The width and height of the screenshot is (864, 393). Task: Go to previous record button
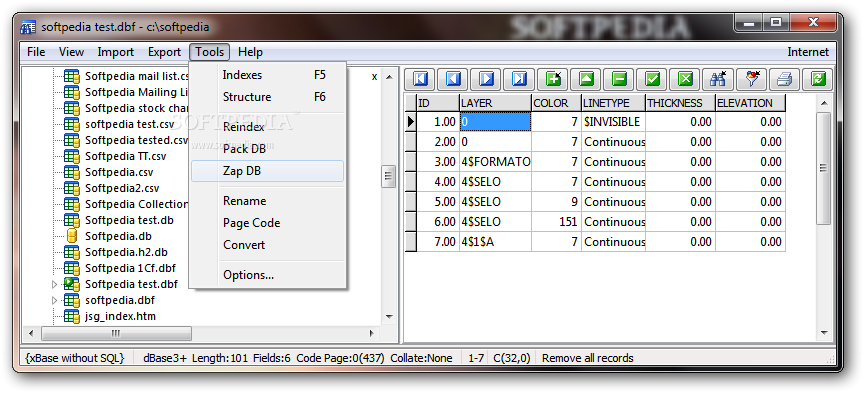pyautogui.click(x=453, y=79)
